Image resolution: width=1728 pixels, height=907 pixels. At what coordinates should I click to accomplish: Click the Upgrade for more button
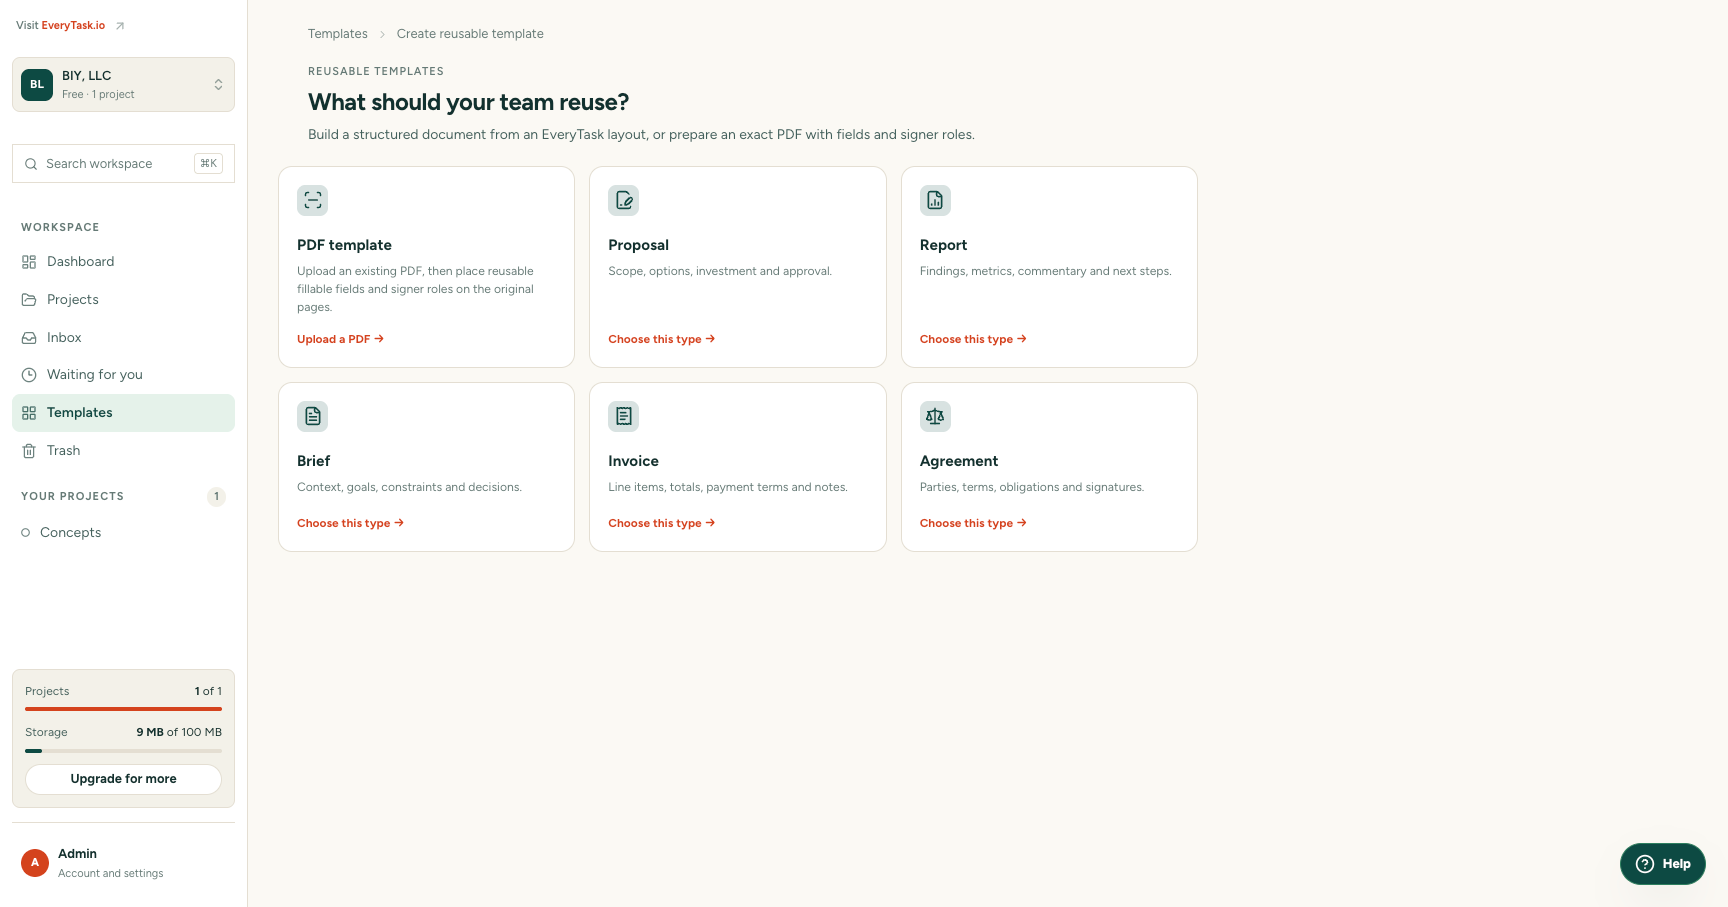coord(123,779)
